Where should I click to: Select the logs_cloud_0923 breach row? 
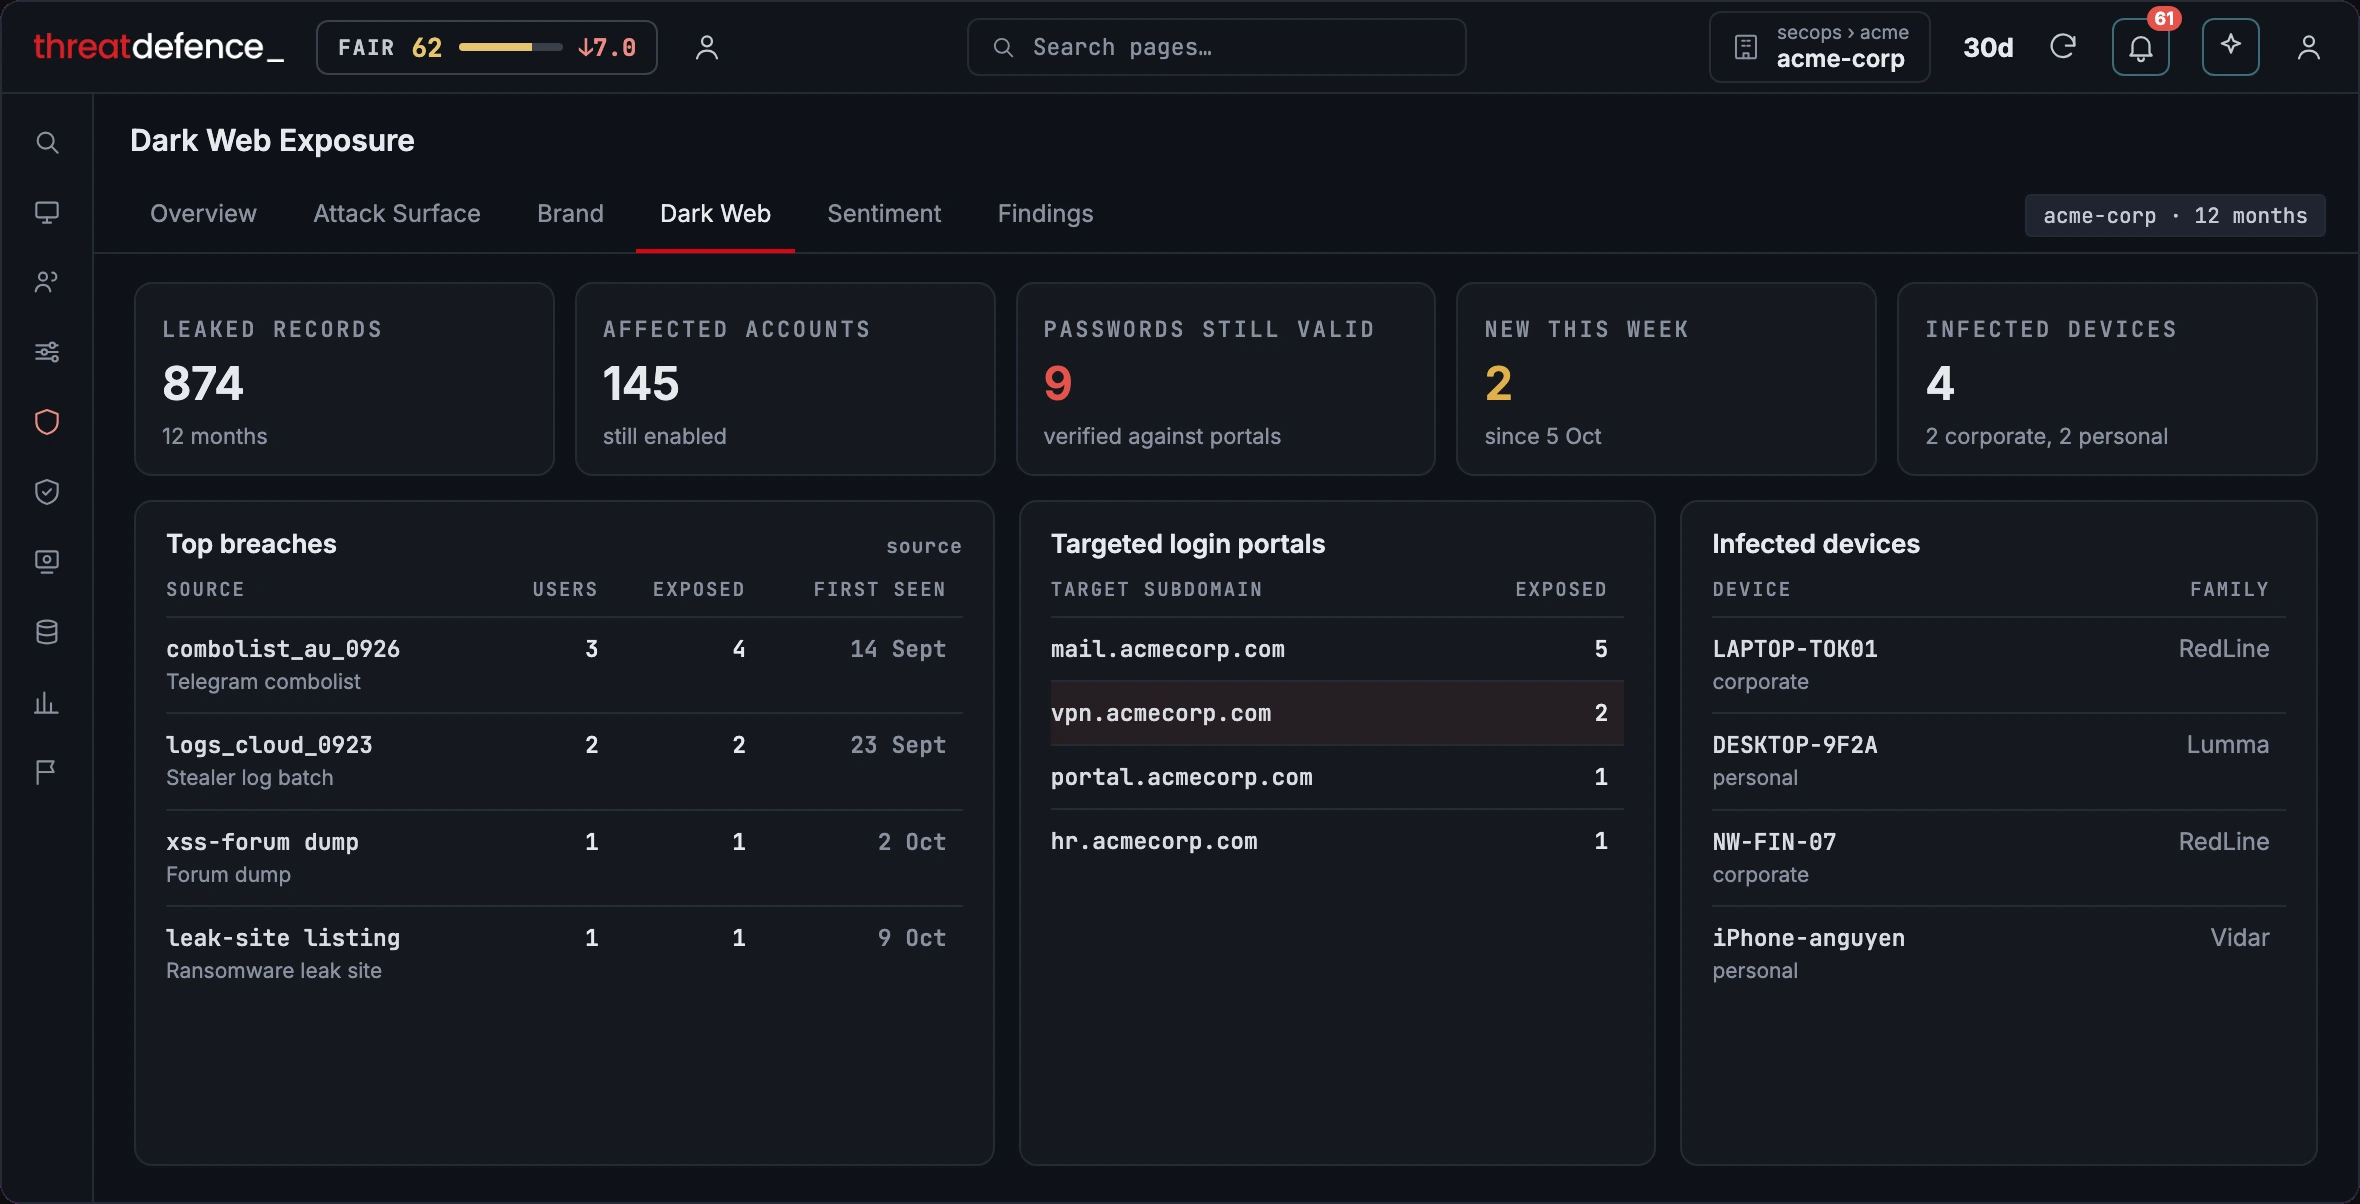click(x=564, y=761)
